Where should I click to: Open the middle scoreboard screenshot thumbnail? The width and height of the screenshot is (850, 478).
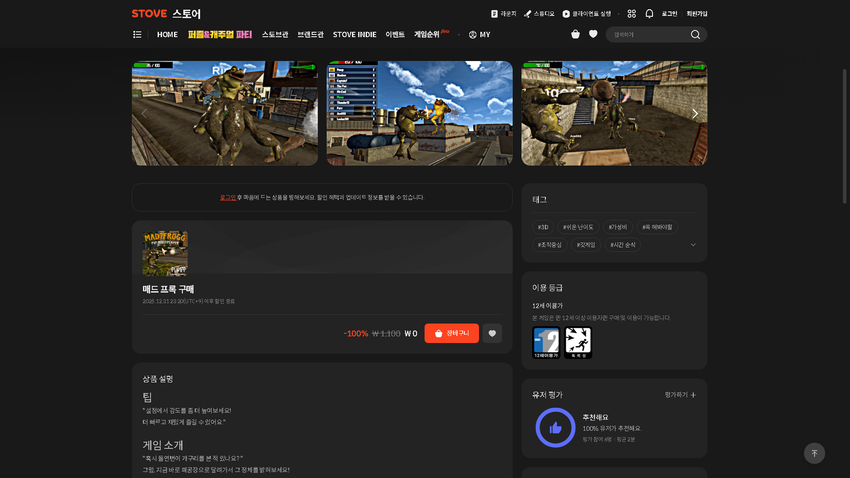coord(420,113)
